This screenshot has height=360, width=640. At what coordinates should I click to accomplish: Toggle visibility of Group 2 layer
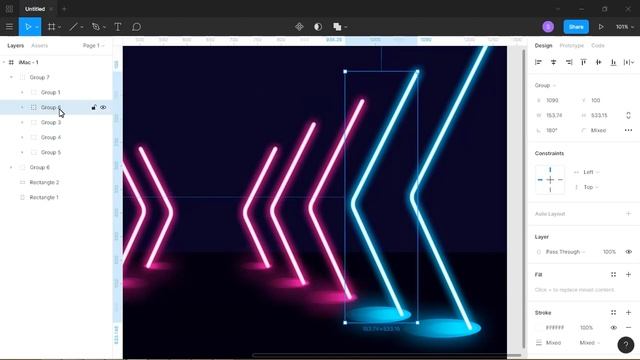point(103,107)
